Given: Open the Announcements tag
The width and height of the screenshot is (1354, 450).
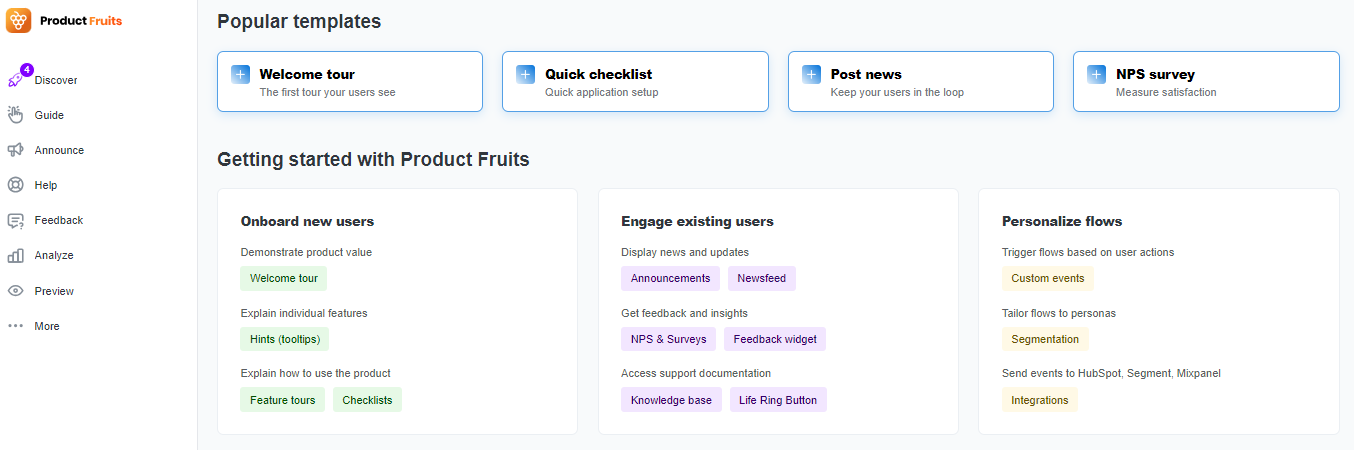Looking at the screenshot, I should (670, 278).
